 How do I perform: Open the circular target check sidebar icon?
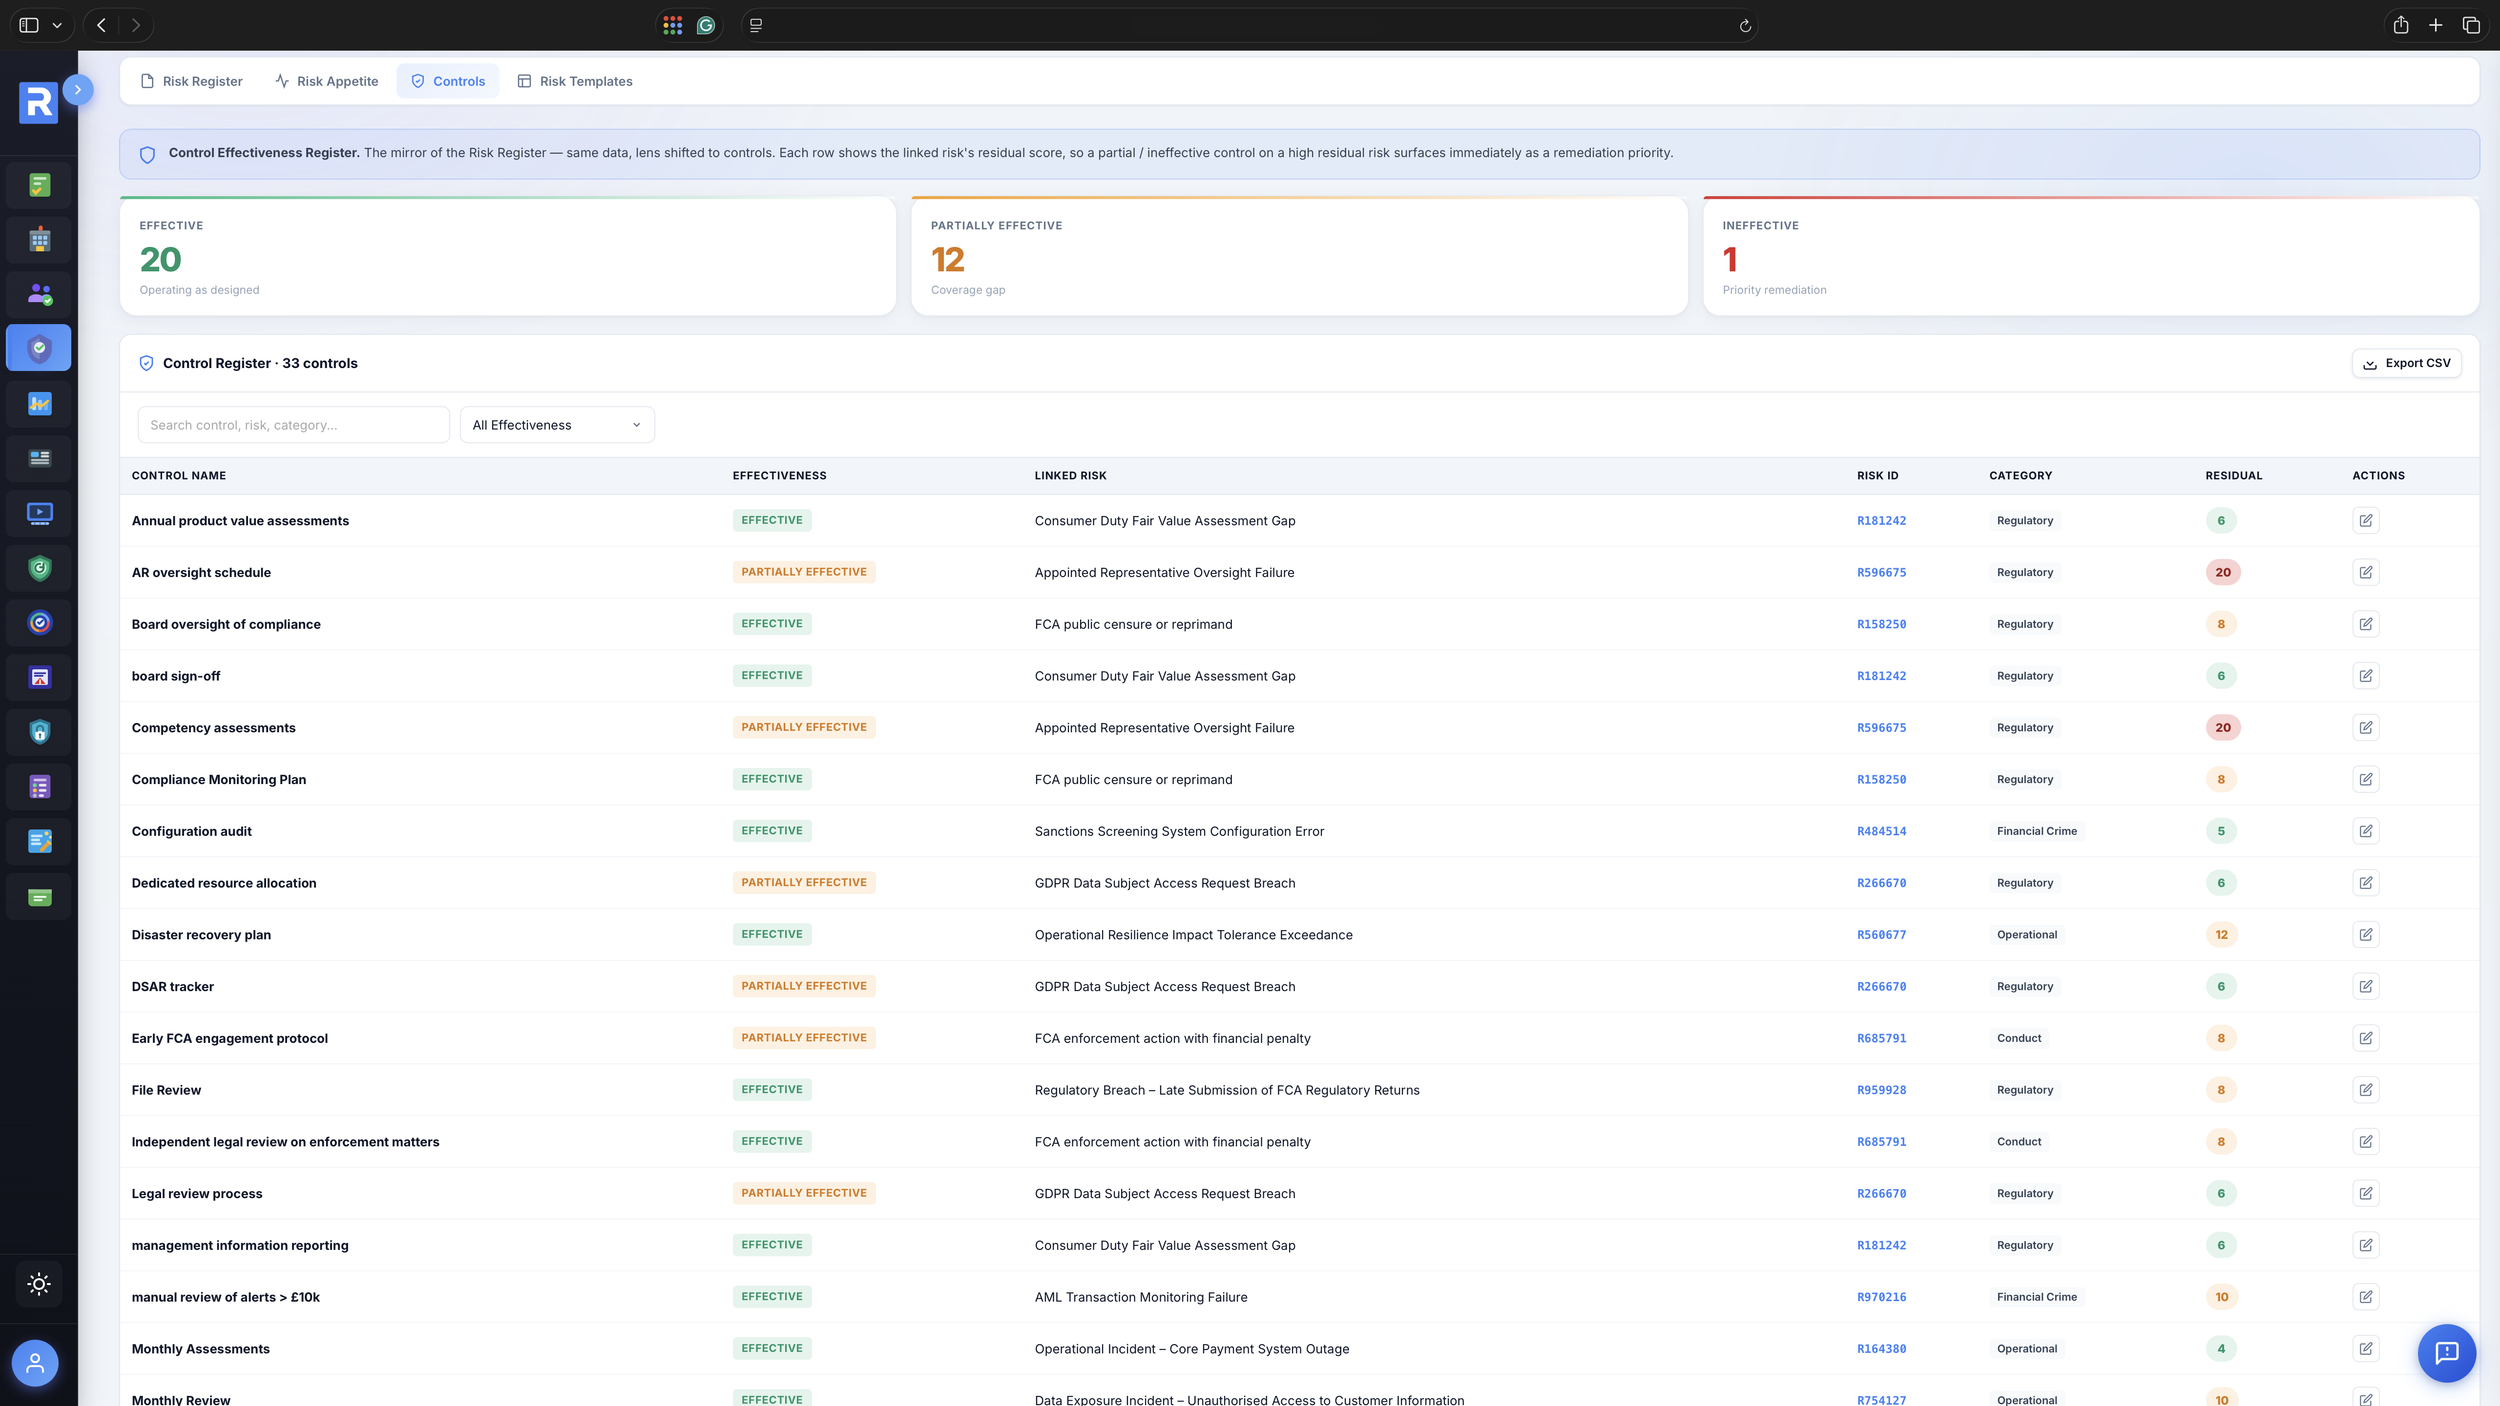click(39, 622)
